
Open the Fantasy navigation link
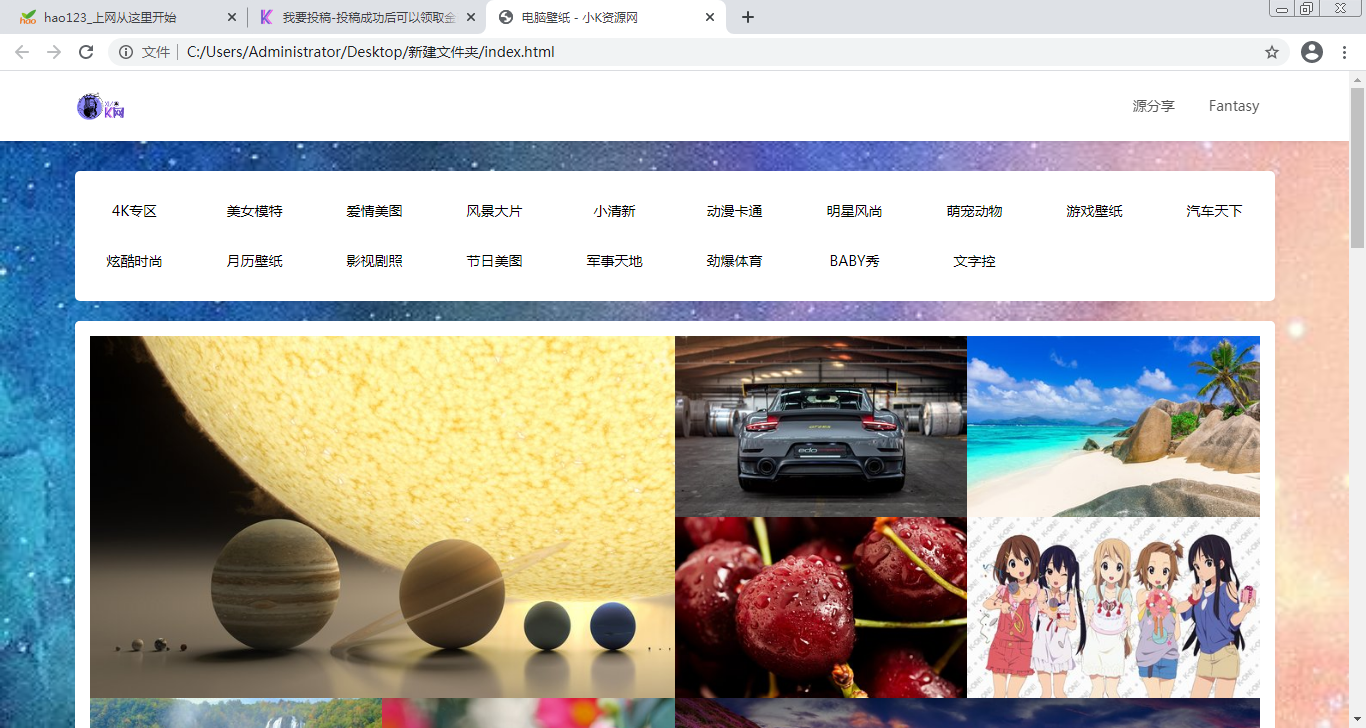[1233, 106]
